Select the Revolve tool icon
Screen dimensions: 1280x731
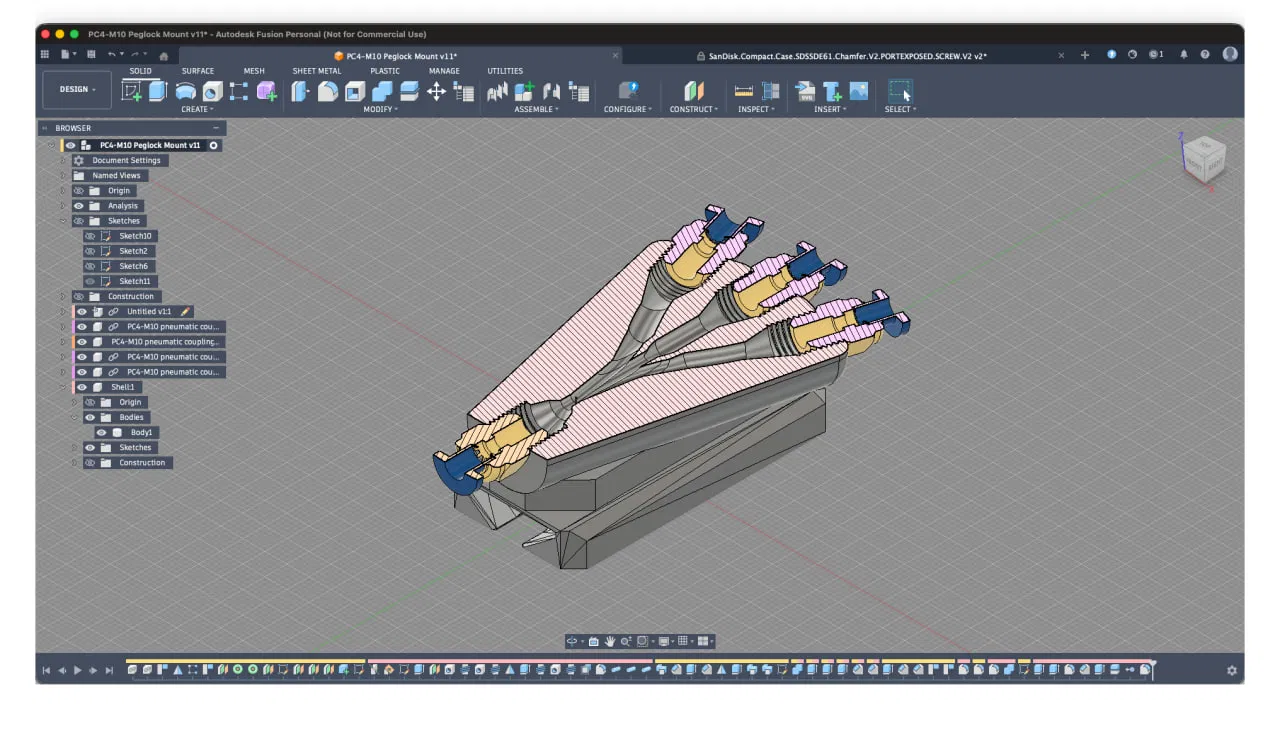[x=185, y=91]
